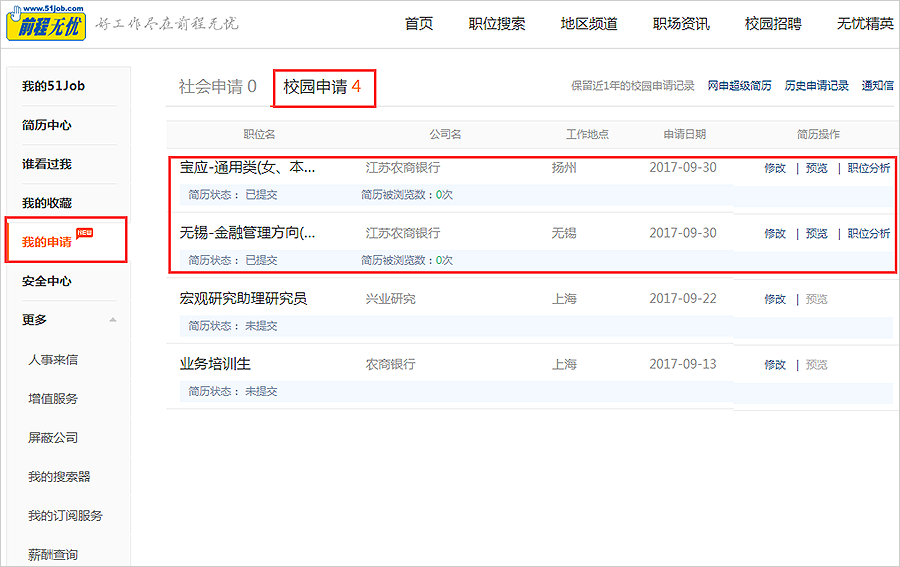
Task: Click 预览 for 业务培训生 application
Action: point(817,364)
